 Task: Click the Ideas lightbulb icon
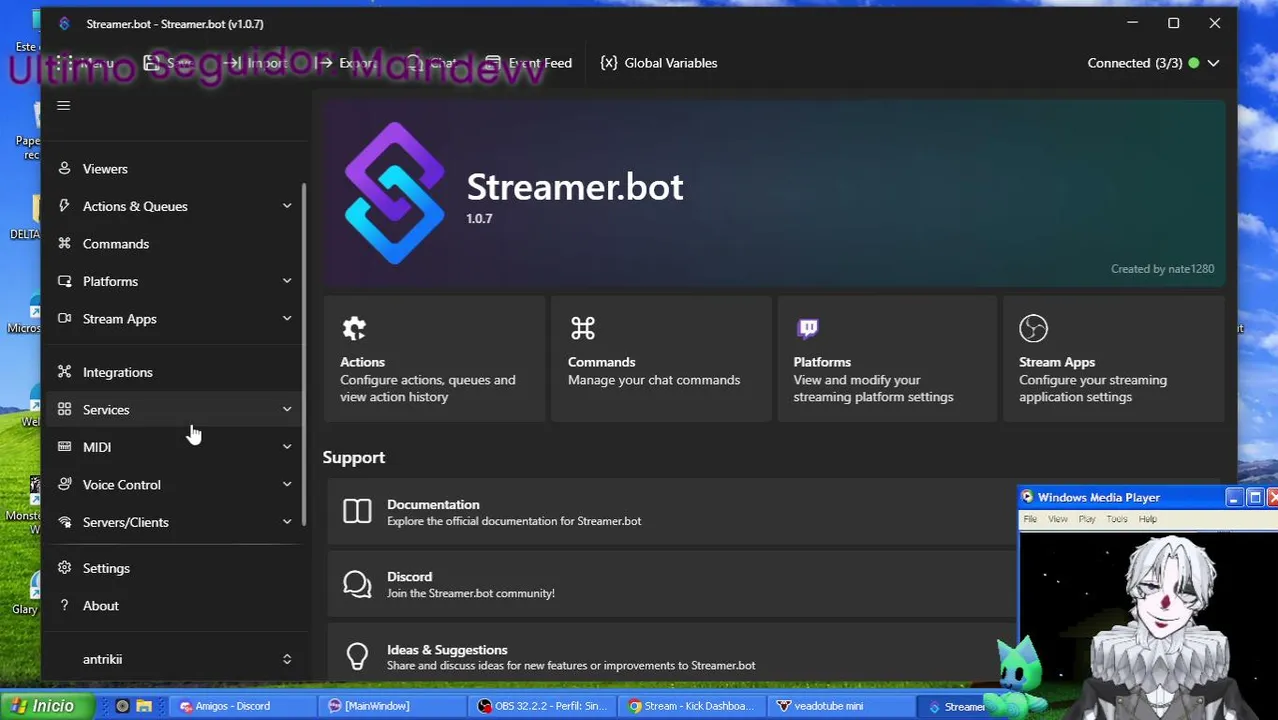point(357,656)
